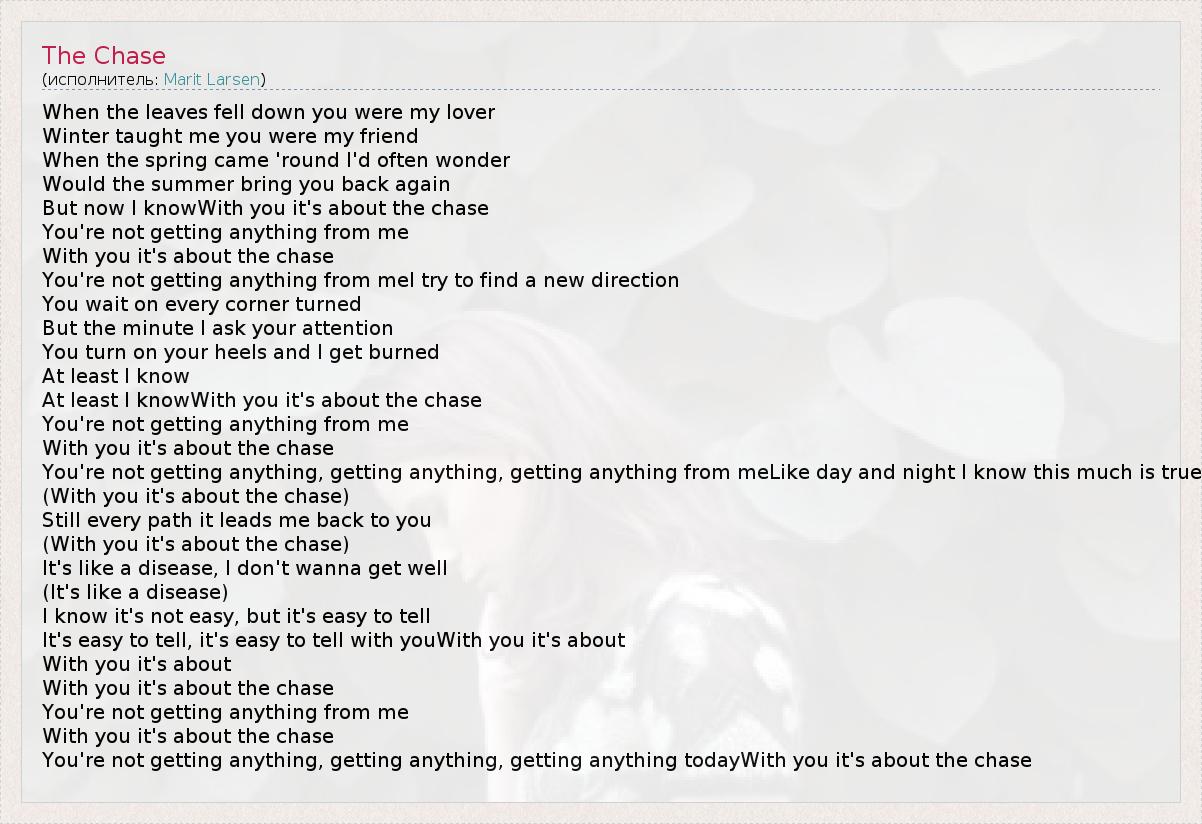Screen dimensions: 1202x824
Task: Click the line Still every path leads me back
Action: 236,520
